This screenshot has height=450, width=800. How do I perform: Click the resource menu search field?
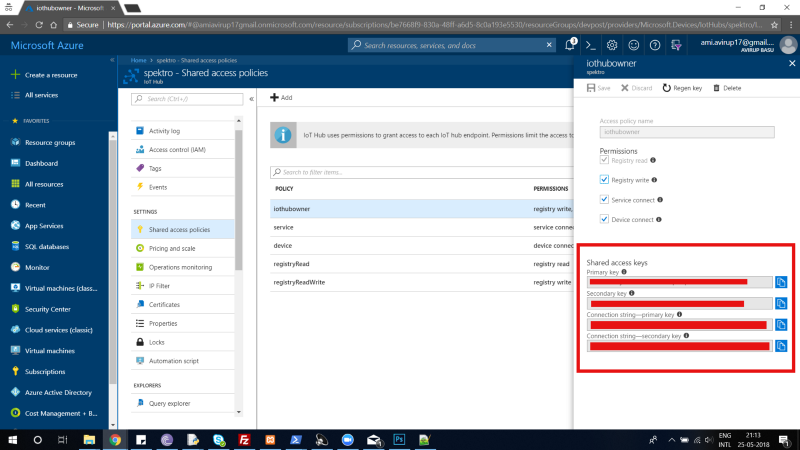187,99
